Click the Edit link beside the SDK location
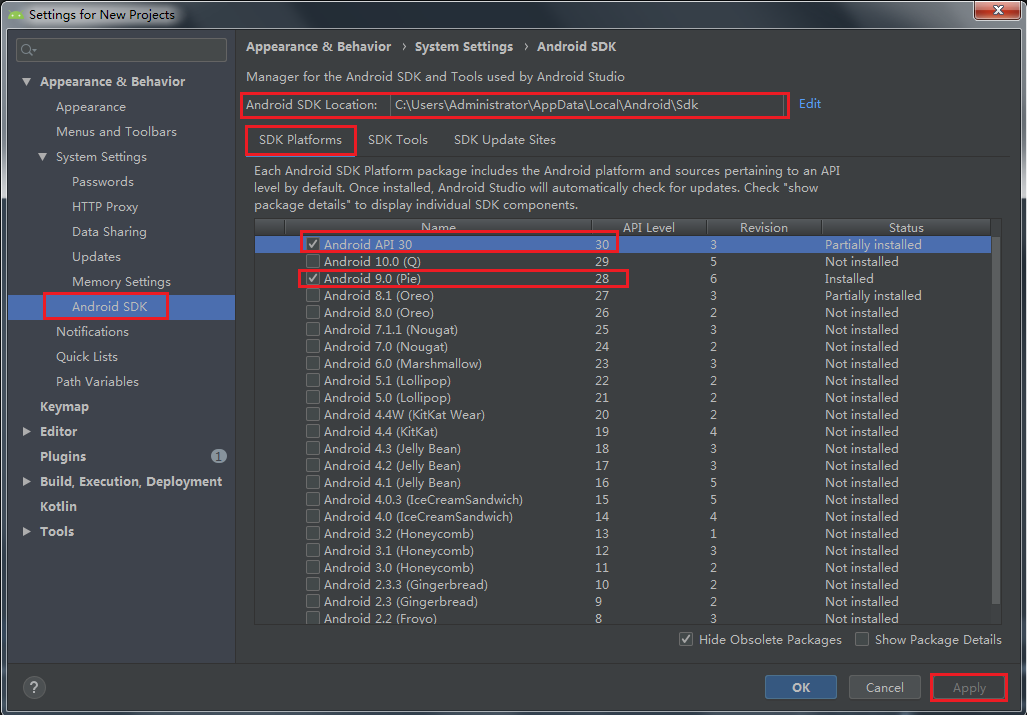The image size is (1027, 715). 809,104
